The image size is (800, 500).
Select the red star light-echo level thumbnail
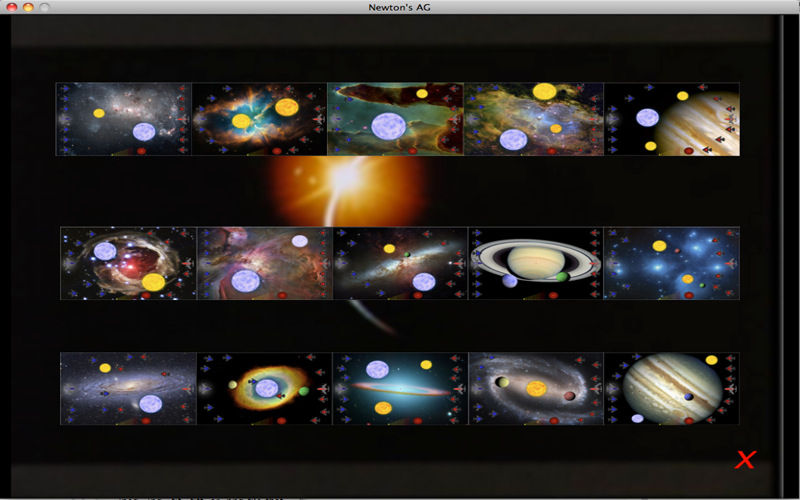pyautogui.click(x=129, y=263)
